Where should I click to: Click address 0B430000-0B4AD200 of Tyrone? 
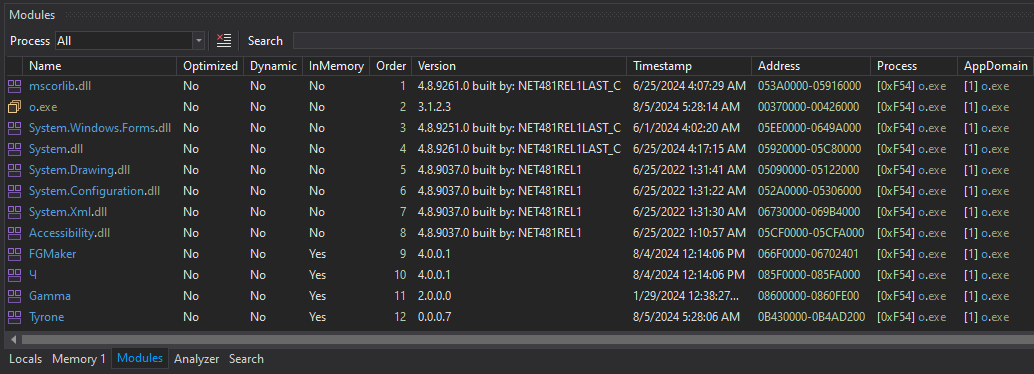pos(811,317)
